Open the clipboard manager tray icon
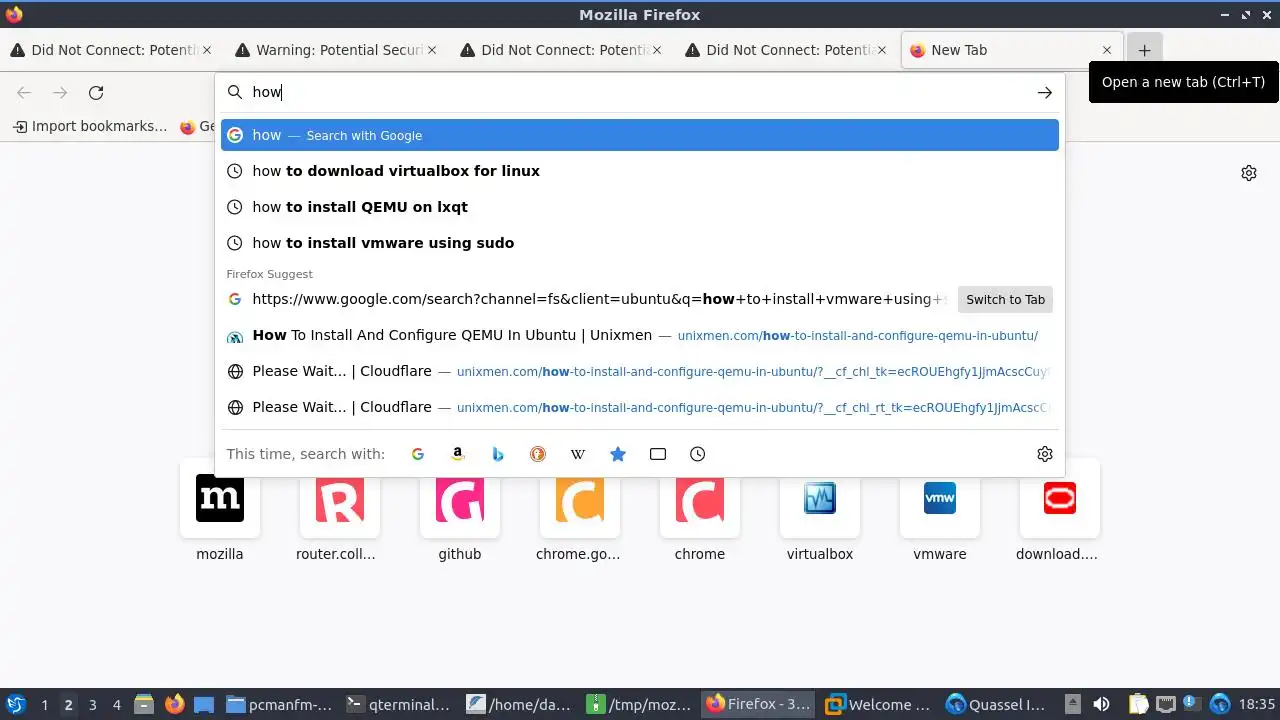The image size is (1280, 720). [x=1140, y=704]
